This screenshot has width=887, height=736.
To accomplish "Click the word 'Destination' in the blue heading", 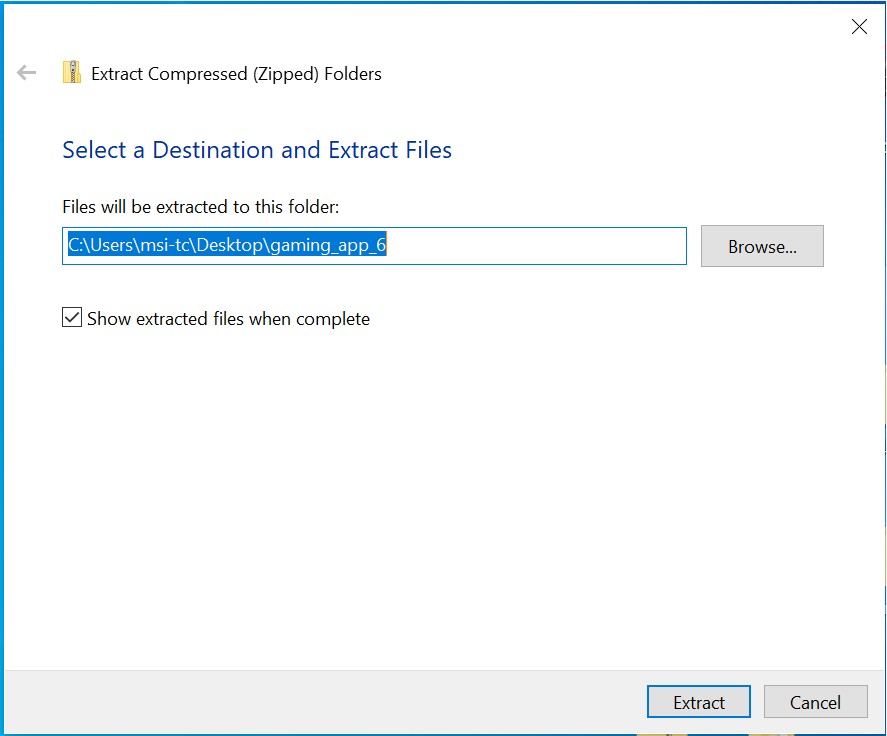I will coord(213,150).
